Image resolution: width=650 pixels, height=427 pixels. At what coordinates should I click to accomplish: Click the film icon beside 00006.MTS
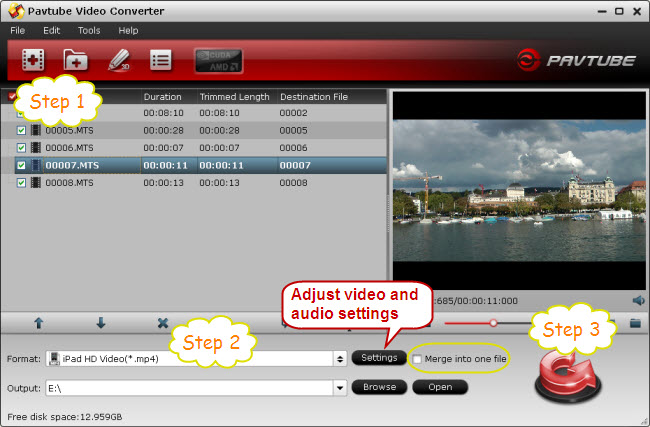point(36,148)
